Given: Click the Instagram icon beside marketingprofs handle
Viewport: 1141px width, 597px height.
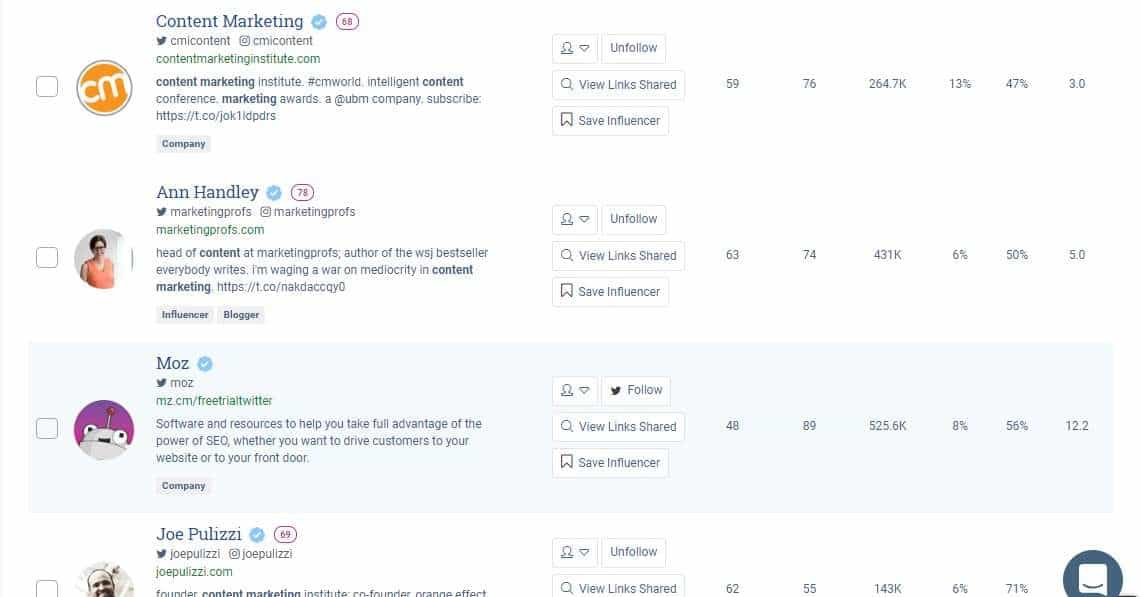Looking at the screenshot, I should tap(266, 212).
